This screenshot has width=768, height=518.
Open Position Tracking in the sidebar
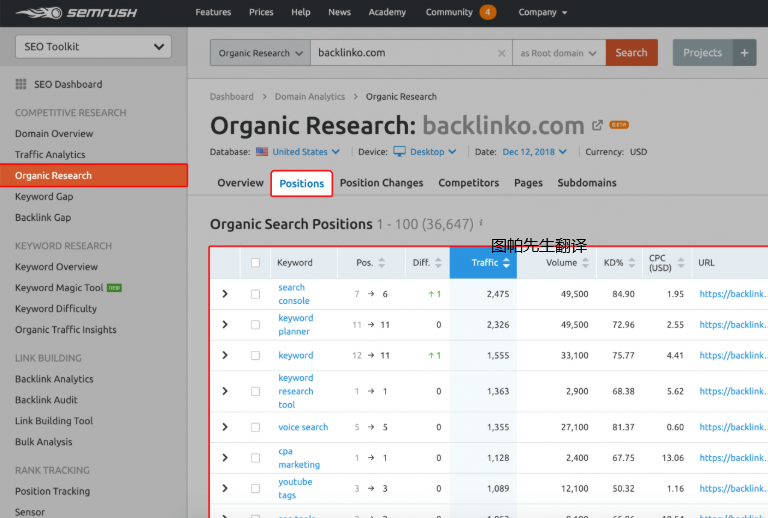52,492
